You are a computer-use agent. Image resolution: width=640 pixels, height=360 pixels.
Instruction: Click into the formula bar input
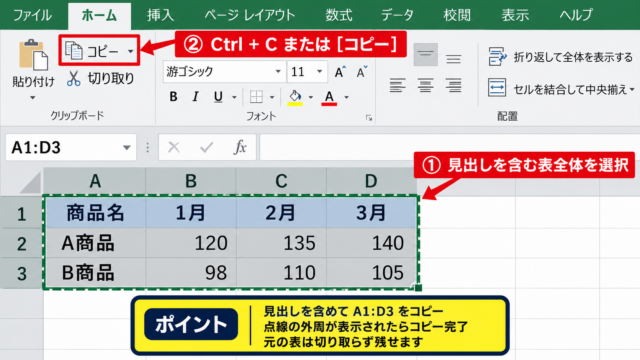point(449,147)
